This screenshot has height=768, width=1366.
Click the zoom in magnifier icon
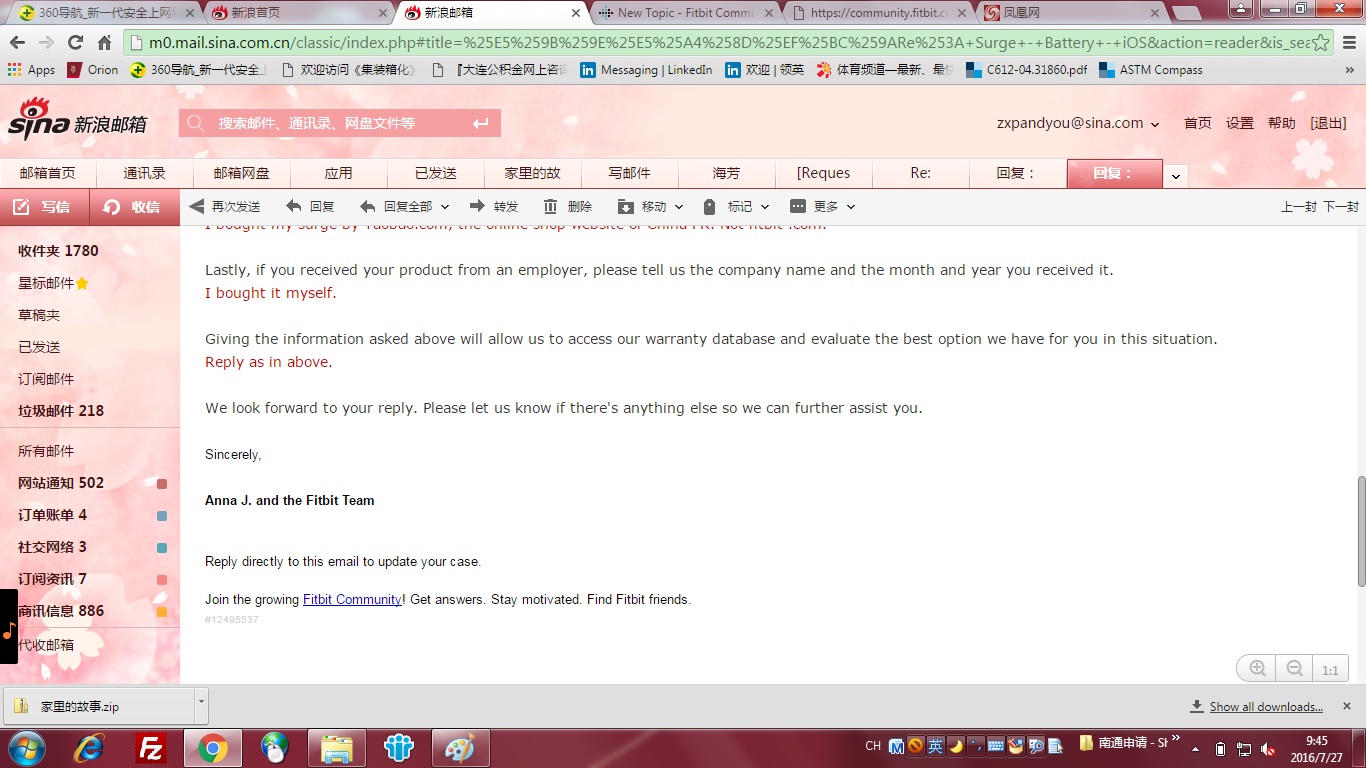click(1257, 669)
